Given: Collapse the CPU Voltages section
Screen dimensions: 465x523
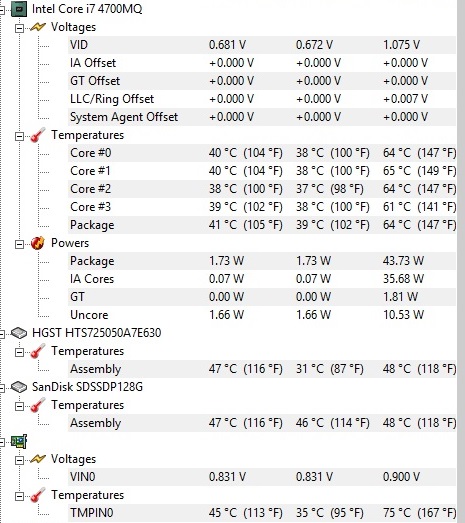Looking at the screenshot, I should [20, 28].
